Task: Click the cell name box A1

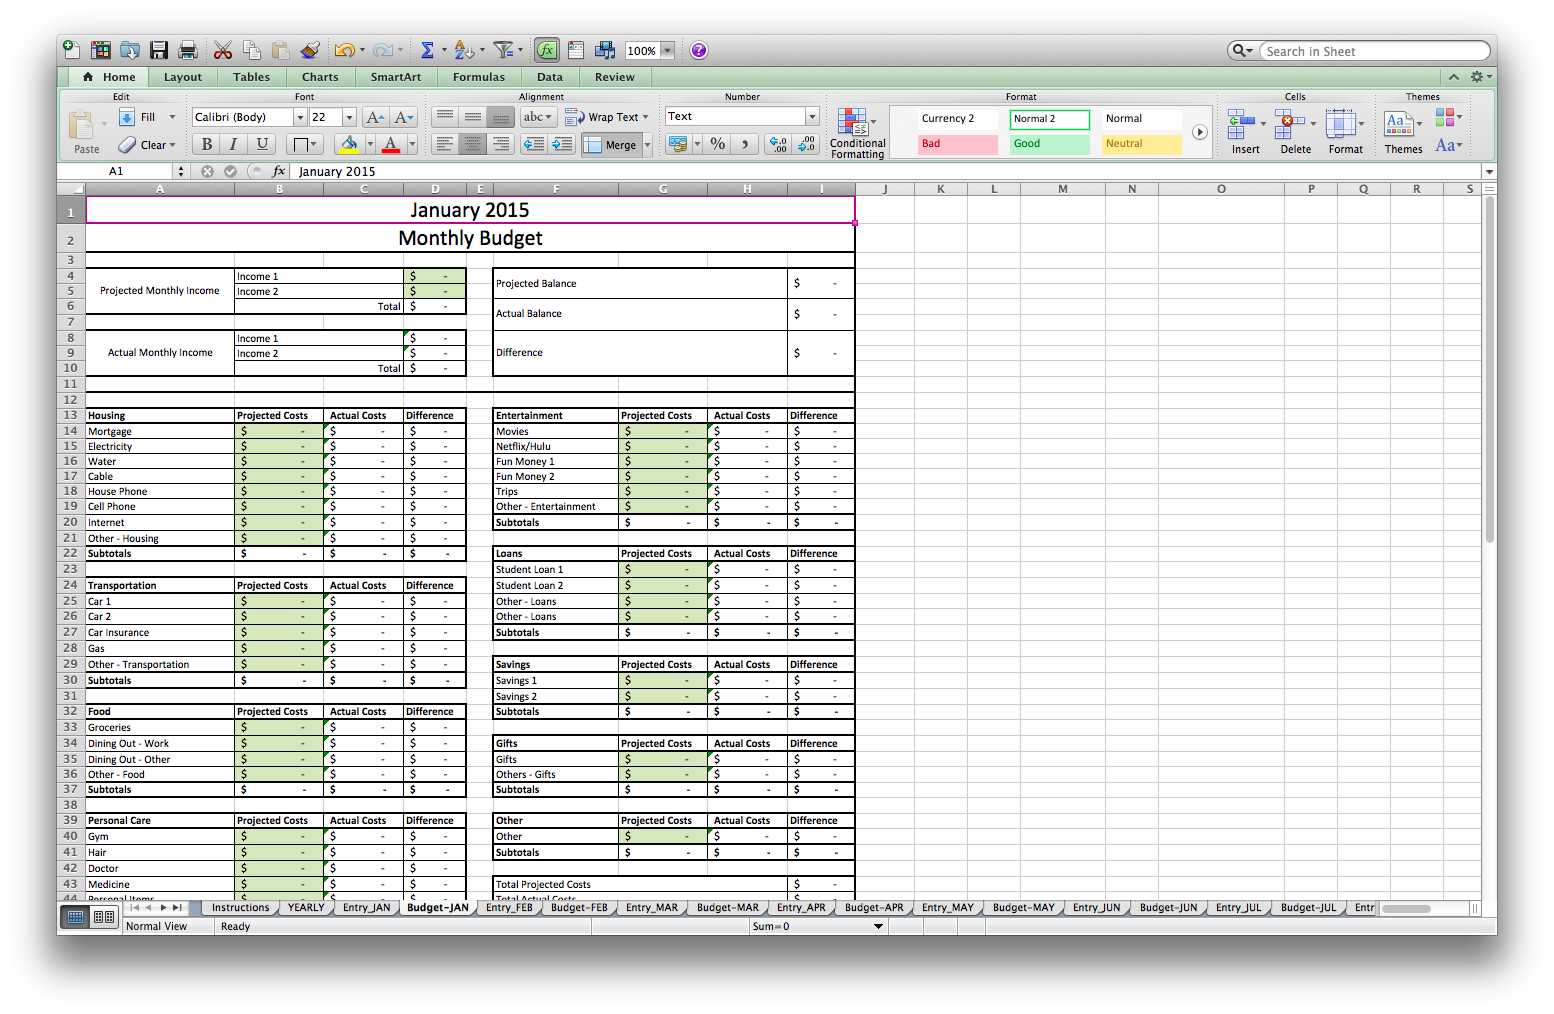Action: coord(116,171)
